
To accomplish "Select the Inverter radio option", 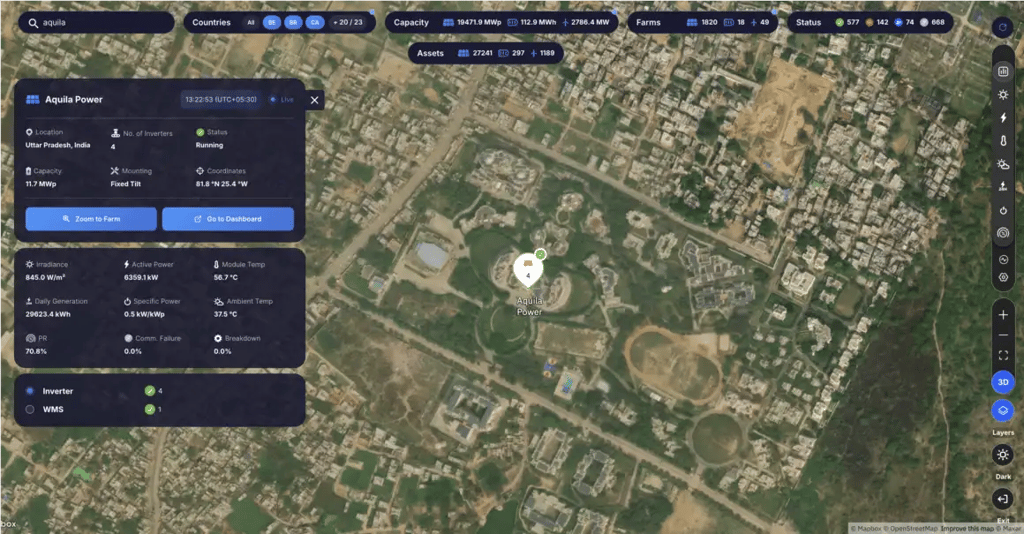I will point(29,391).
